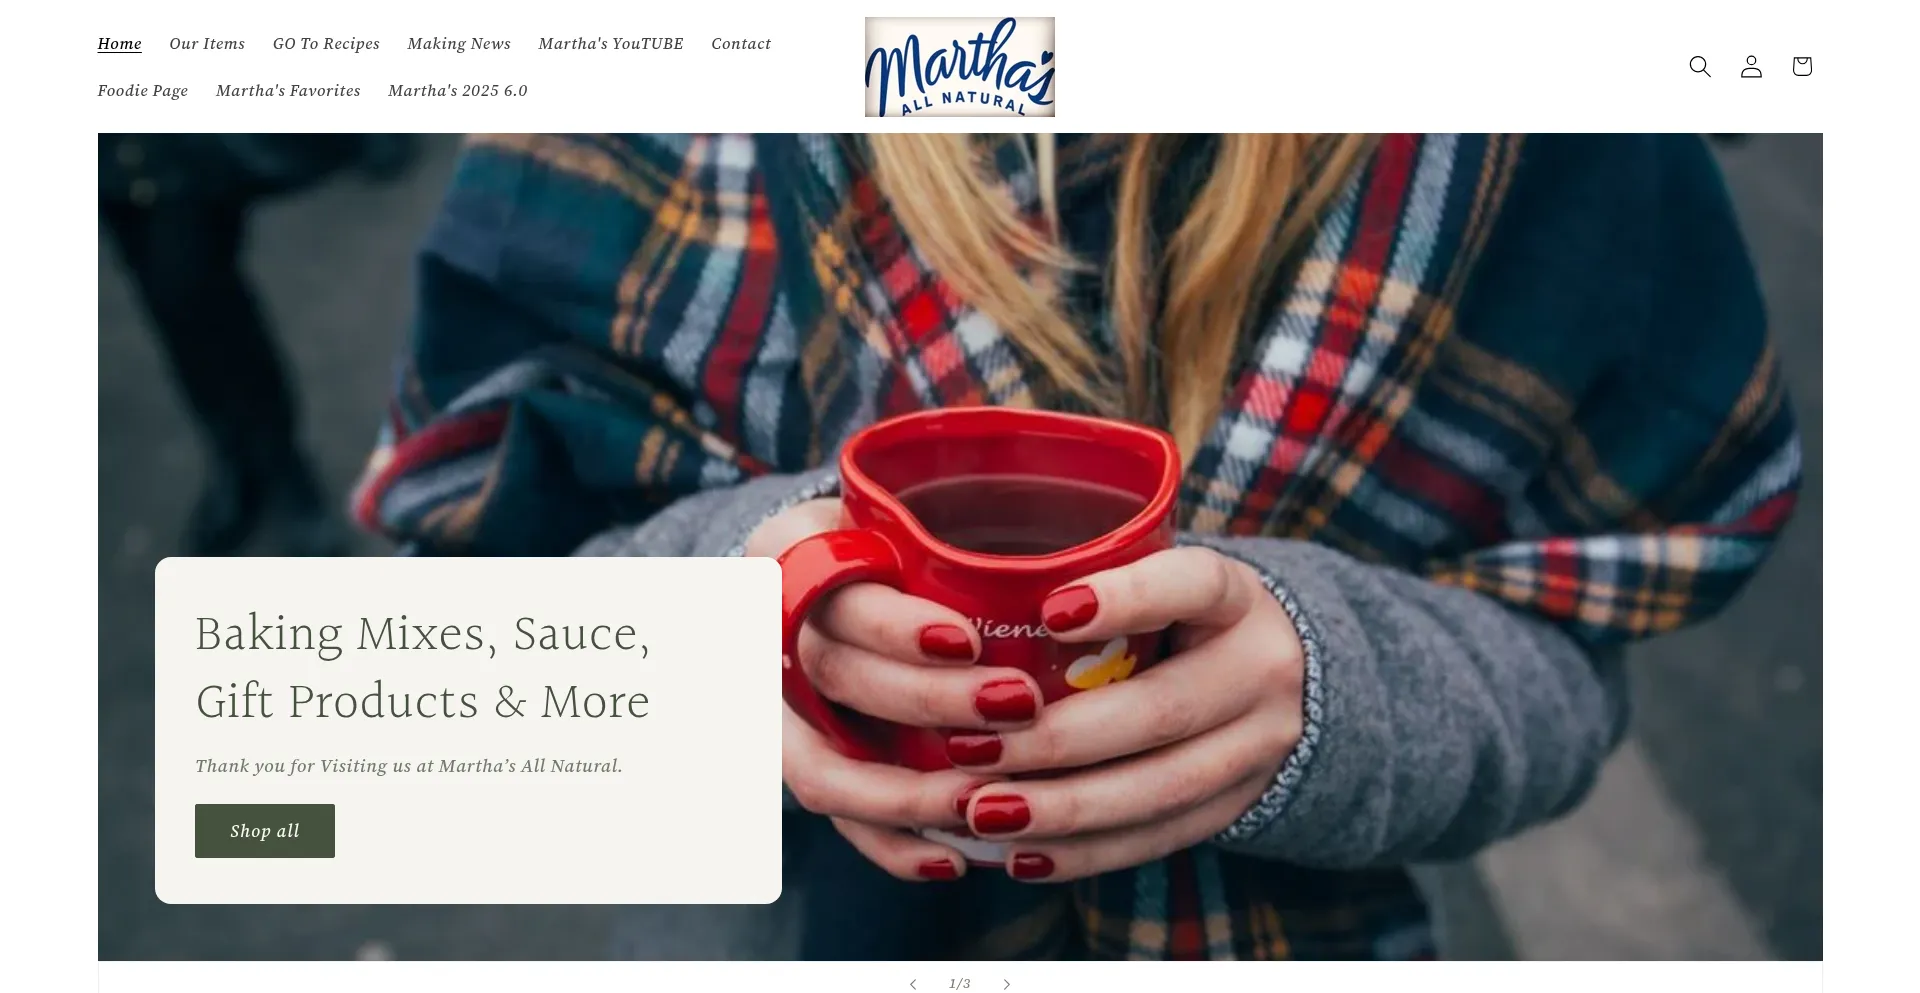The height and width of the screenshot is (993, 1920).
Task: Open the search magnifier icon
Action: coord(1700,67)
